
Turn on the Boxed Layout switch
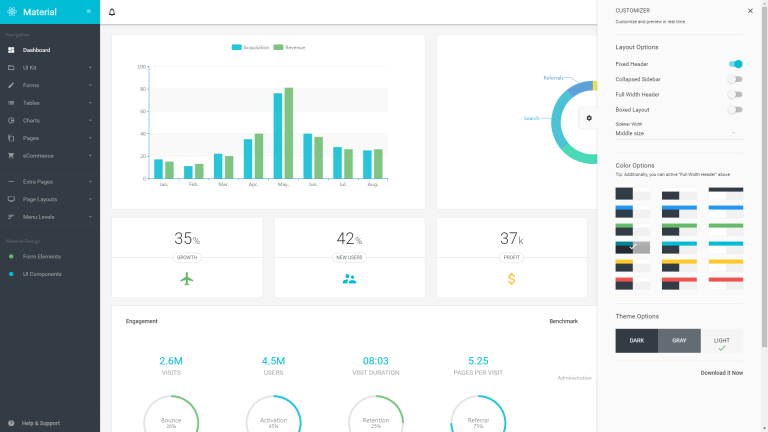pos(735,110)
